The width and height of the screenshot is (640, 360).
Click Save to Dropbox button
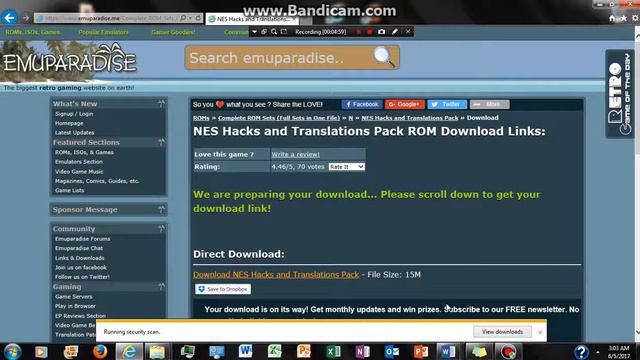223,289
